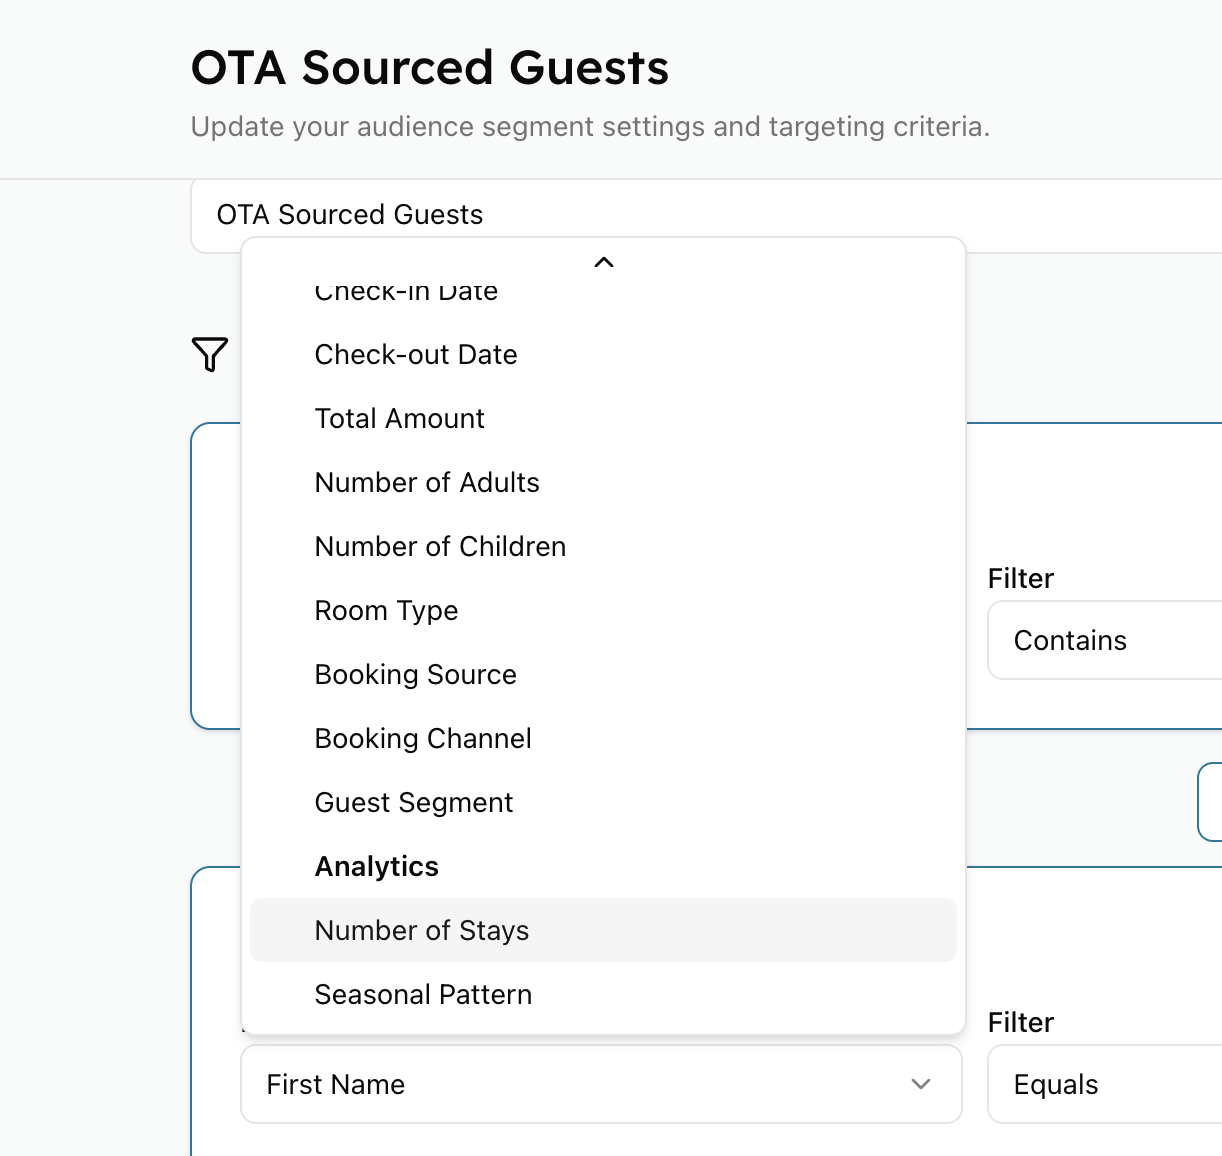Select Booking Source as the field
The image size is (1222, 1156).
pos(415,675)
